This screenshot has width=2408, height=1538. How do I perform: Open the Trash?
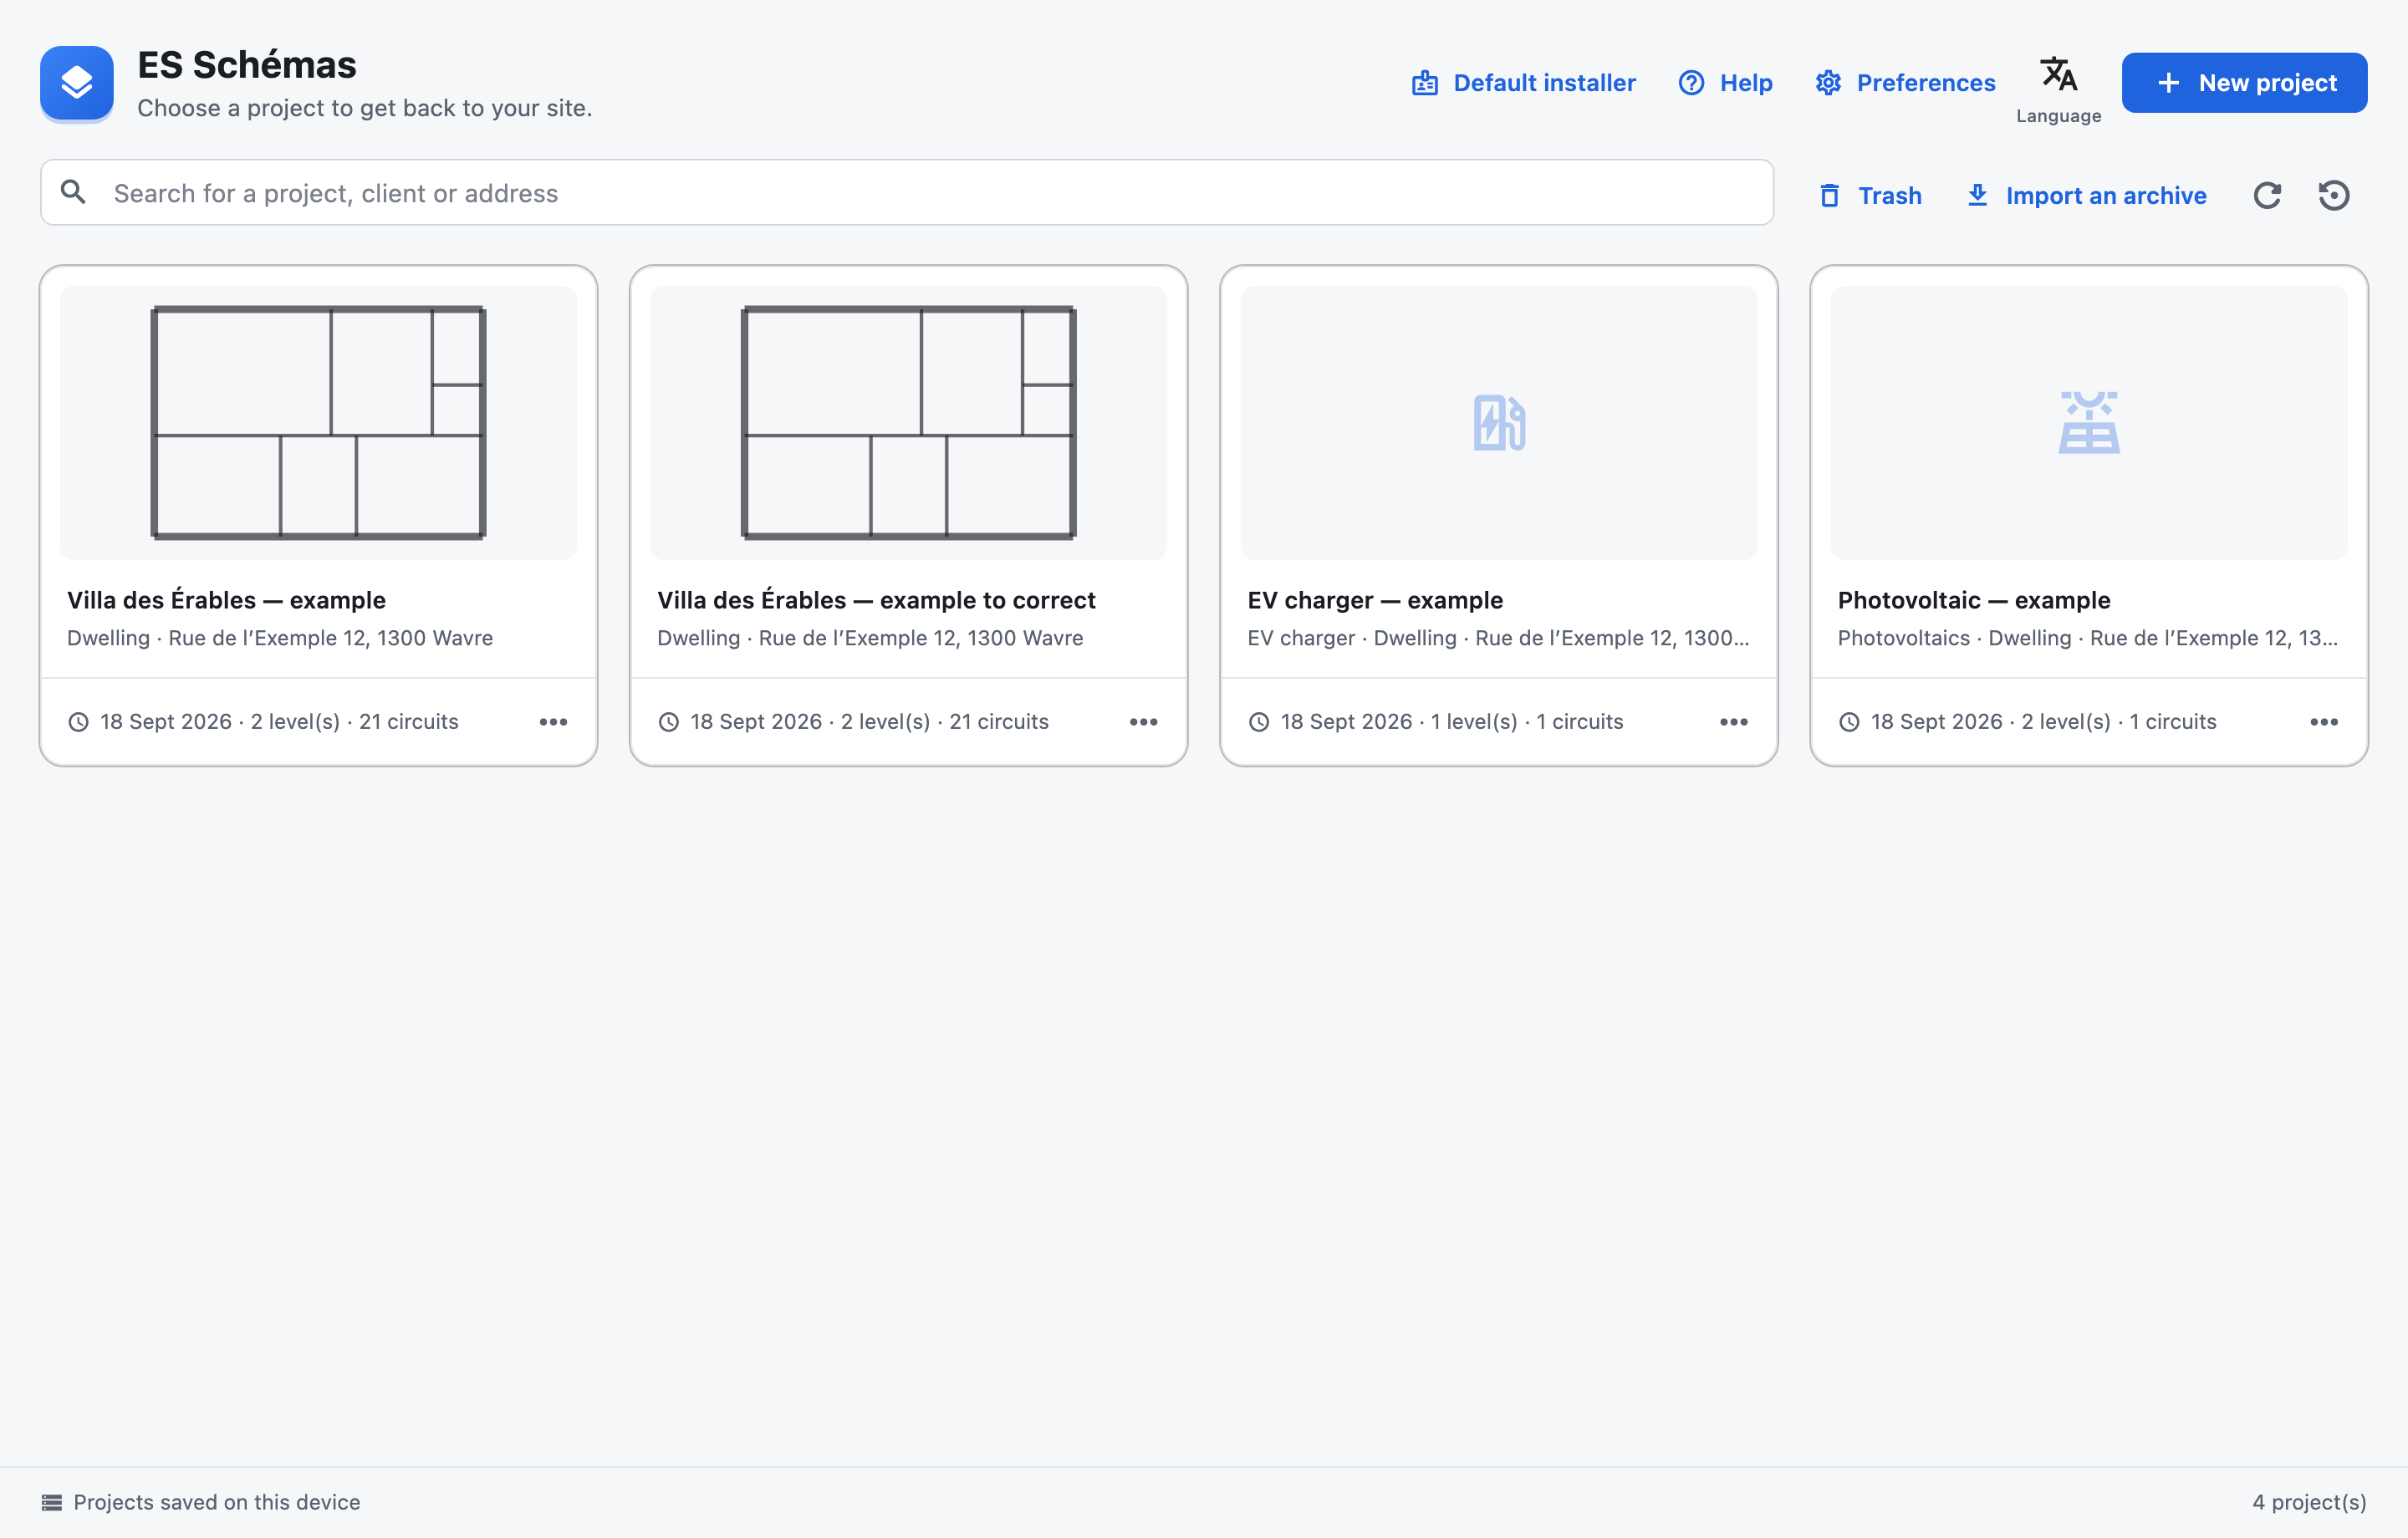click(1870, 195)
